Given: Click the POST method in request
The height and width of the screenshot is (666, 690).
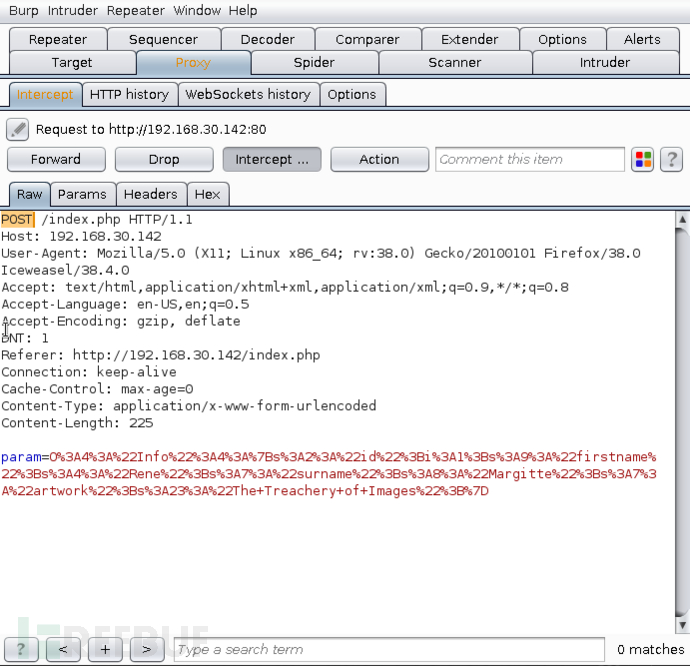Looking at the screenshot, I should (x=17, y=219).
